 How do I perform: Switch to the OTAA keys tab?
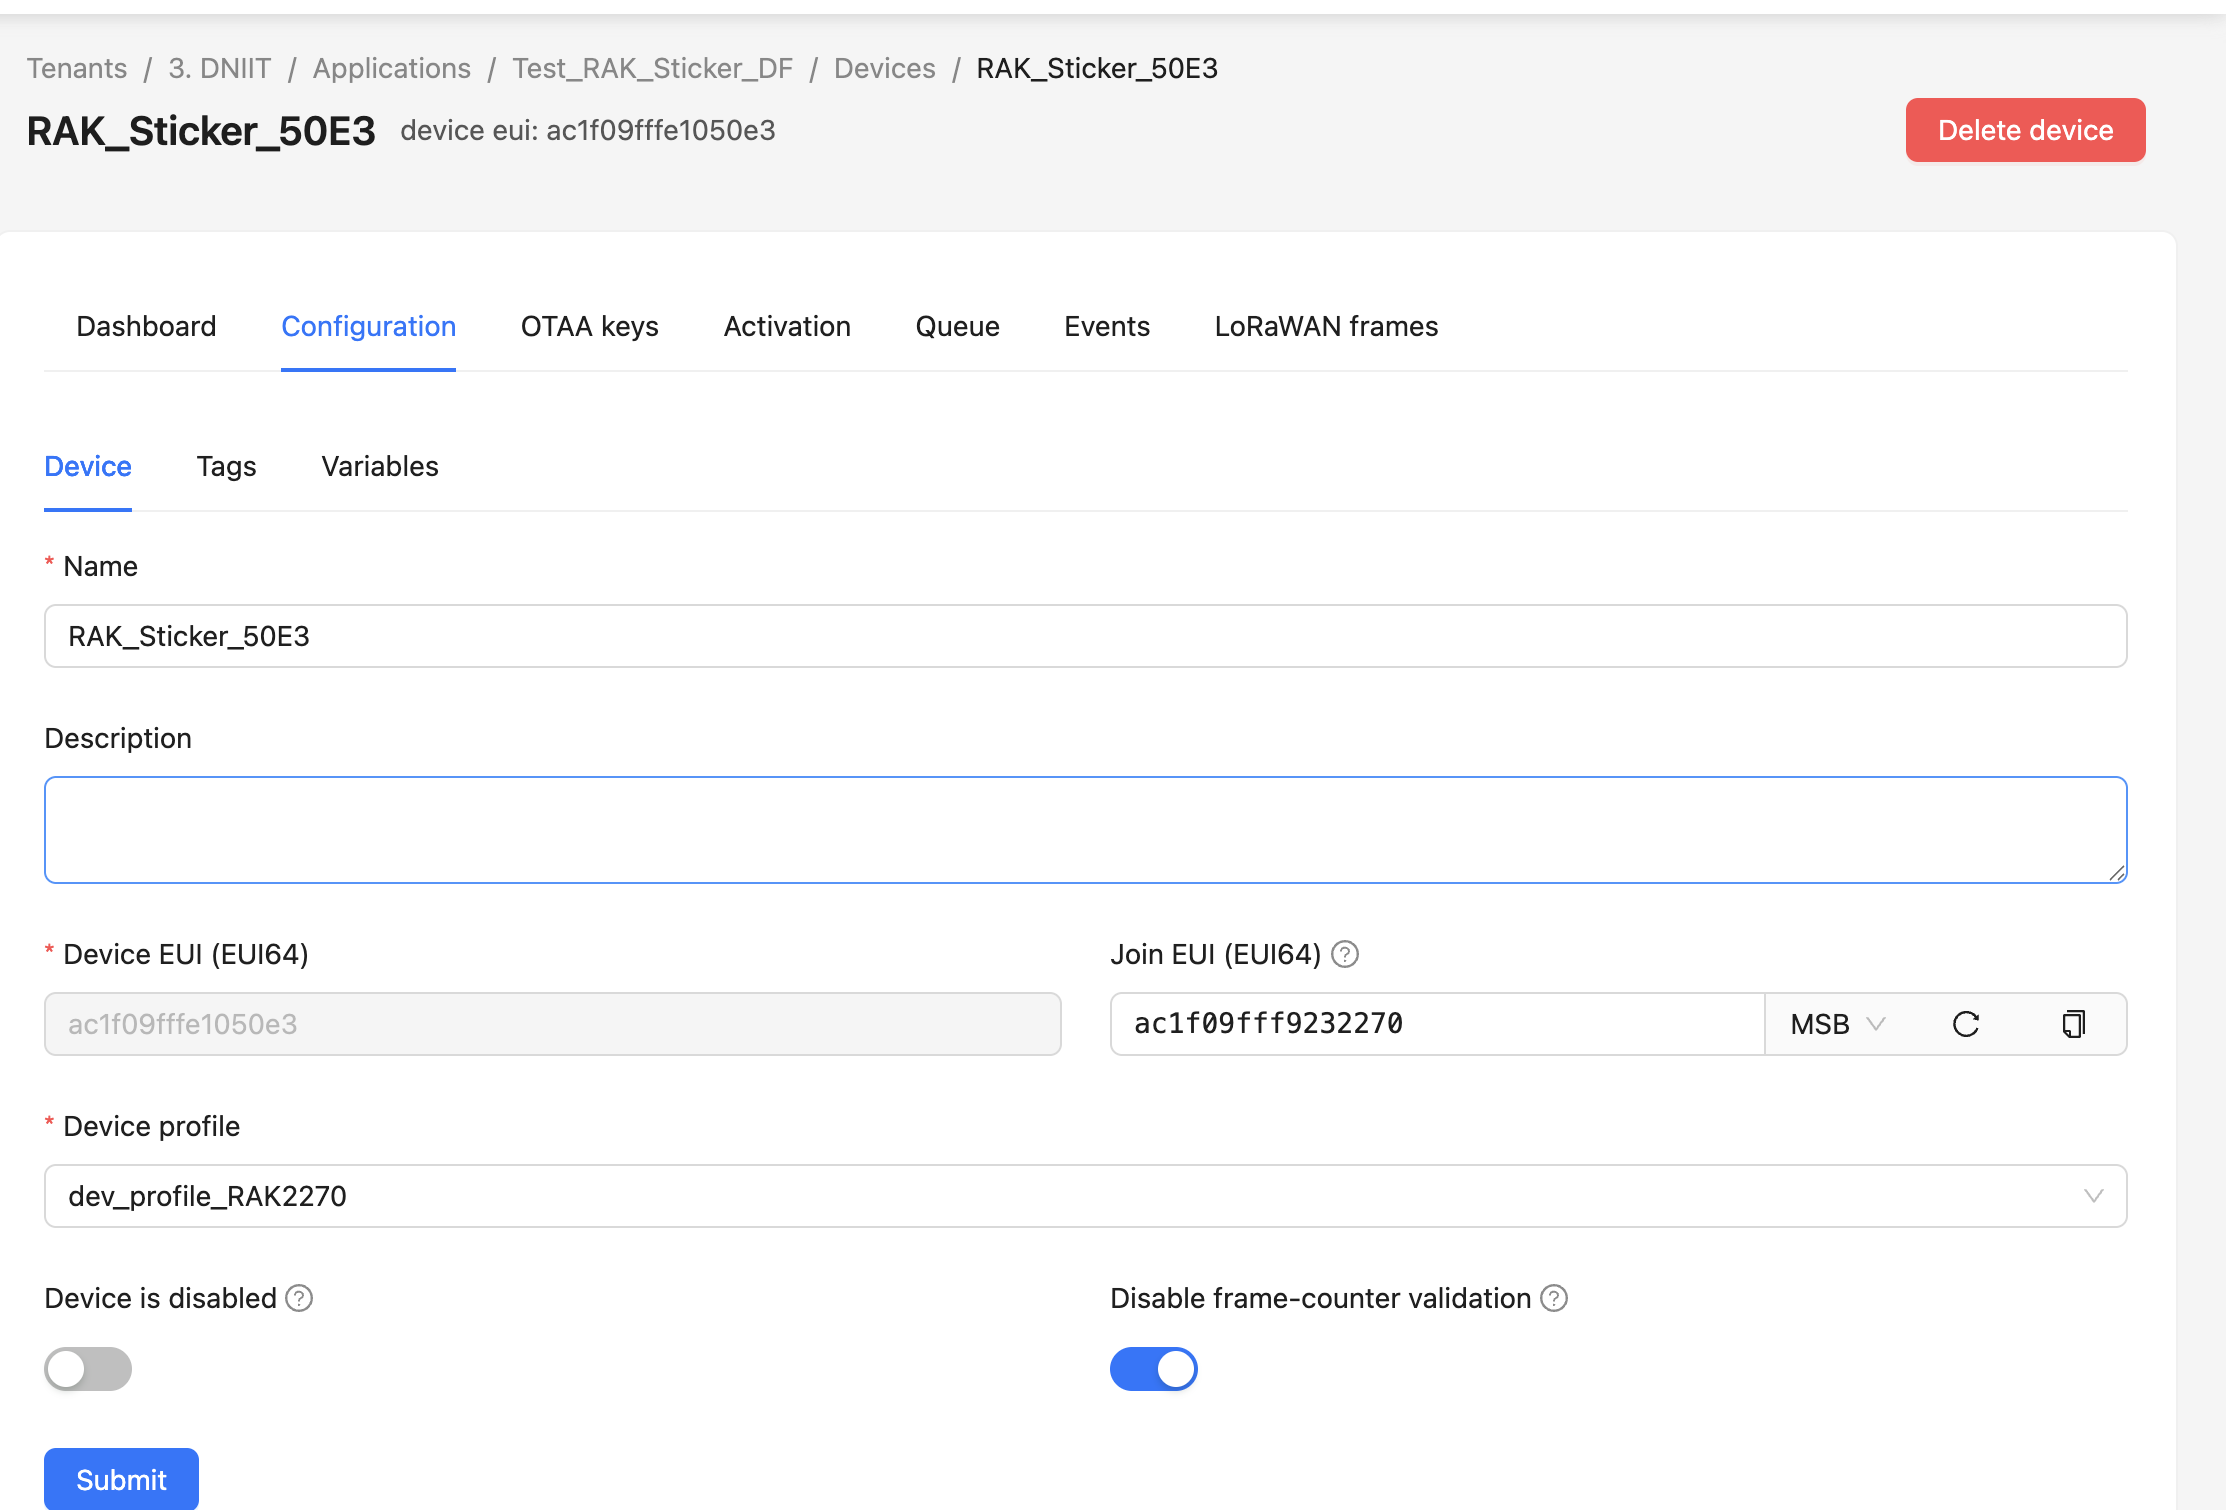(589, 326)
